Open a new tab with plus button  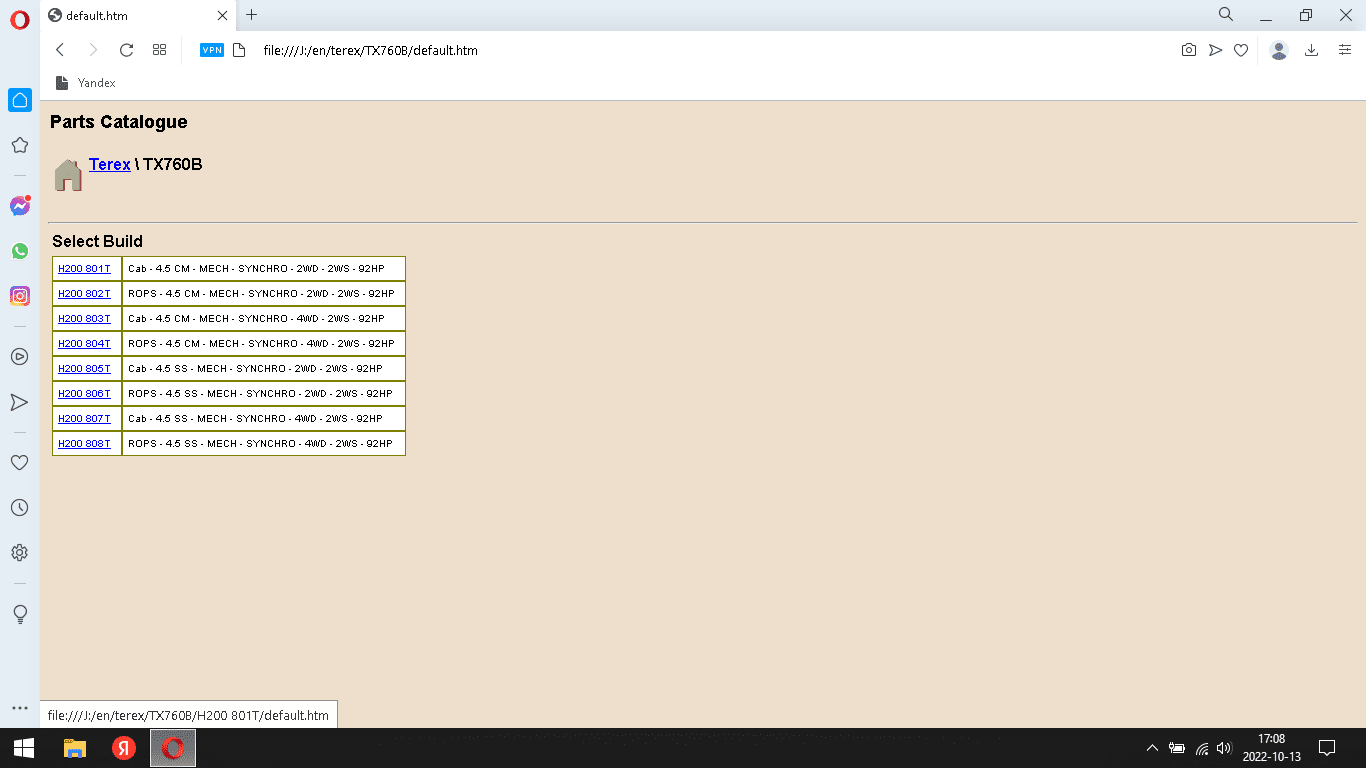(251, 15)
